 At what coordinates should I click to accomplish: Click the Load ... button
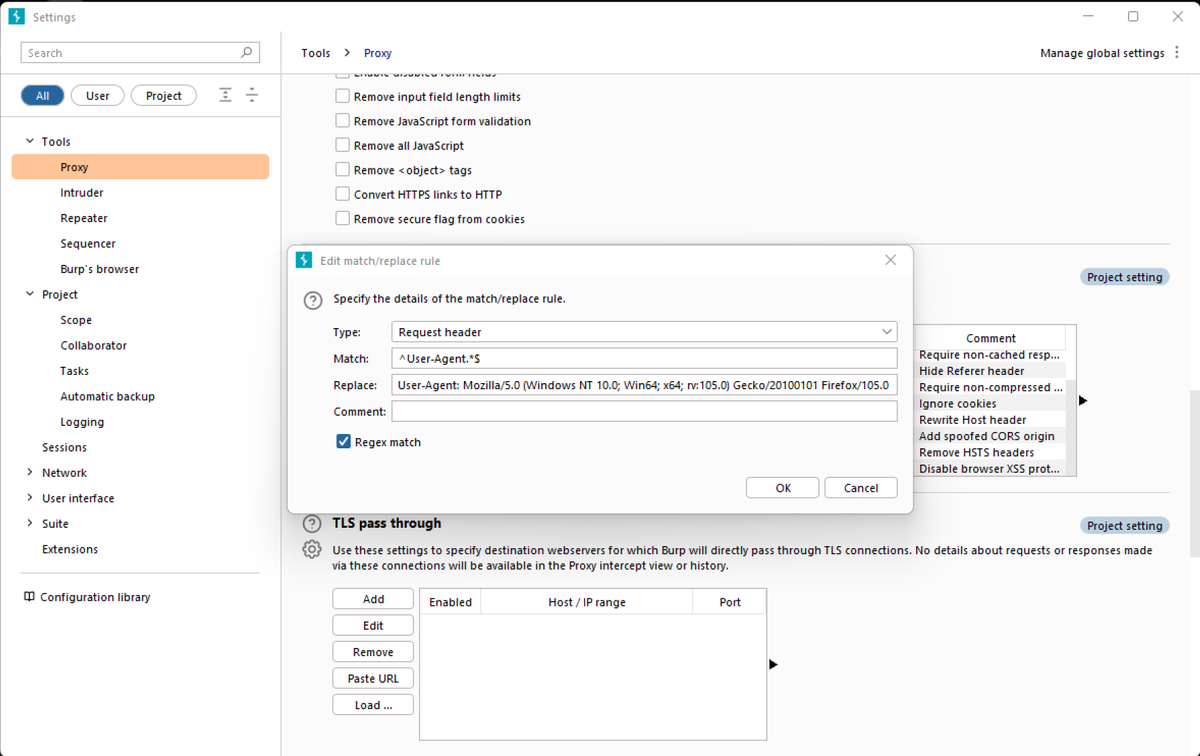373,705
